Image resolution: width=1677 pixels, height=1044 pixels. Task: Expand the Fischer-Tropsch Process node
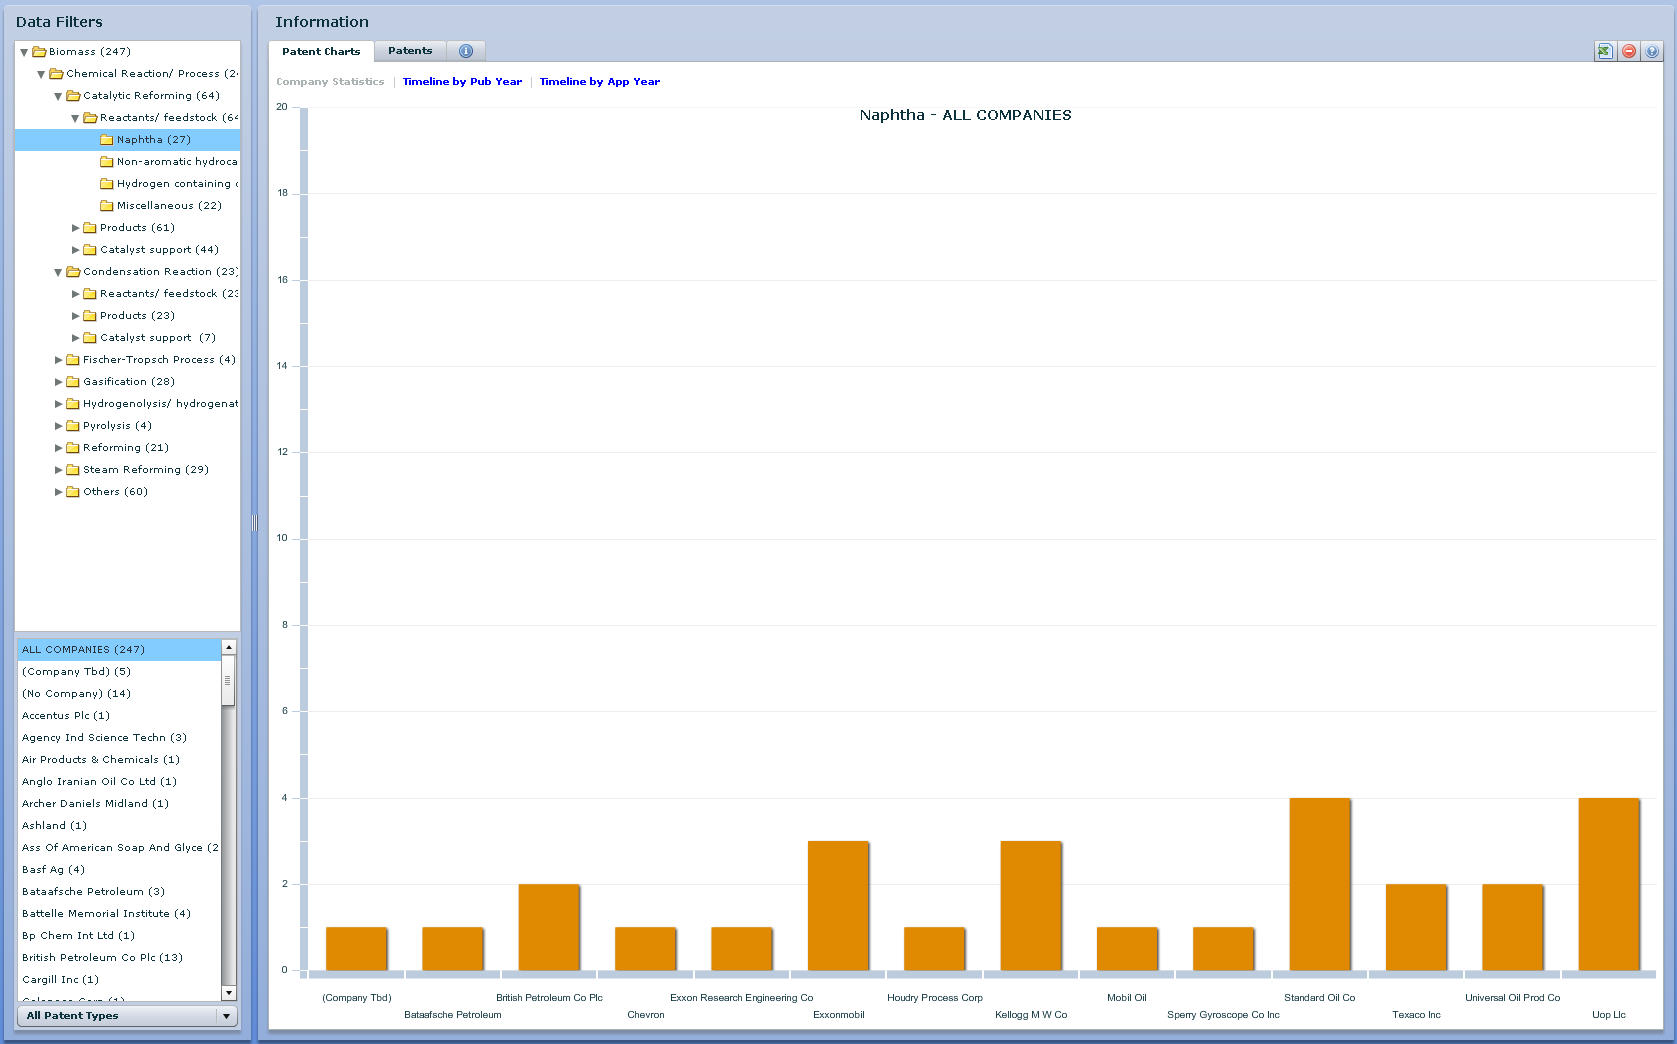pos(58,360)
